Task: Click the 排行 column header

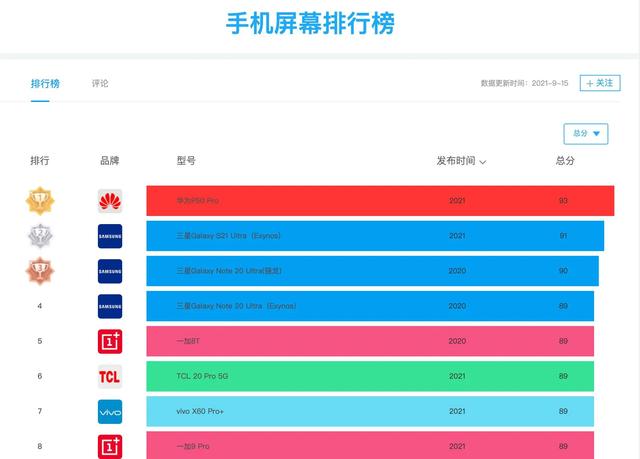Action: 40,161
